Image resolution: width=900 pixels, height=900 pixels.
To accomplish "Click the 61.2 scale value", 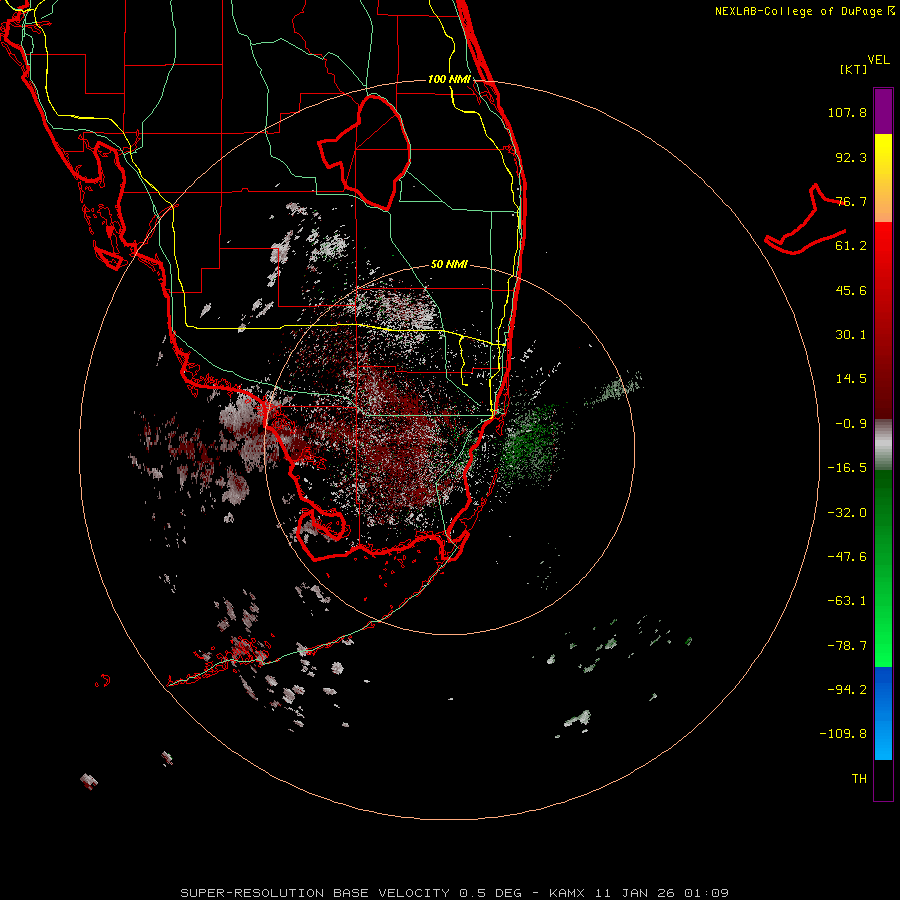I will coord(851,246).
